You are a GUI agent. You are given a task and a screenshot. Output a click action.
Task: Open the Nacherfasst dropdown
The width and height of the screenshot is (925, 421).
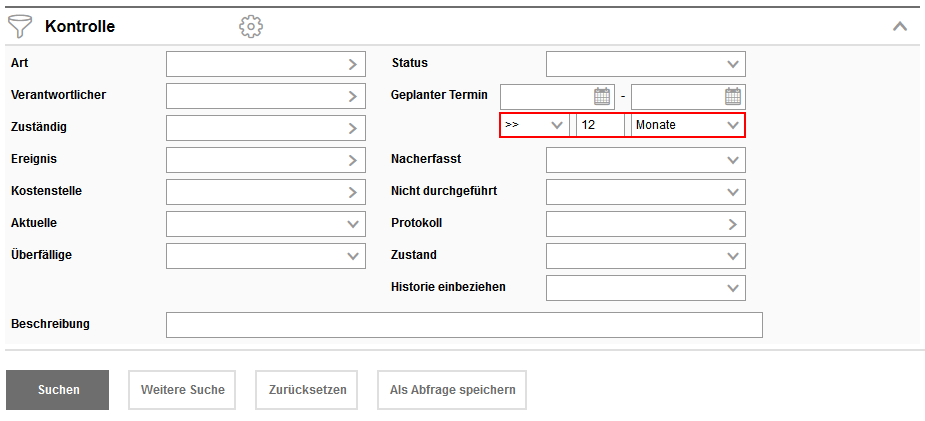(x=733, y=160)
